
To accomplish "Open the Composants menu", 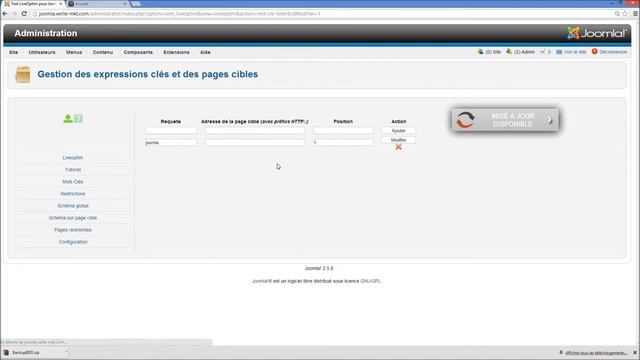I will tap(138, 52).
